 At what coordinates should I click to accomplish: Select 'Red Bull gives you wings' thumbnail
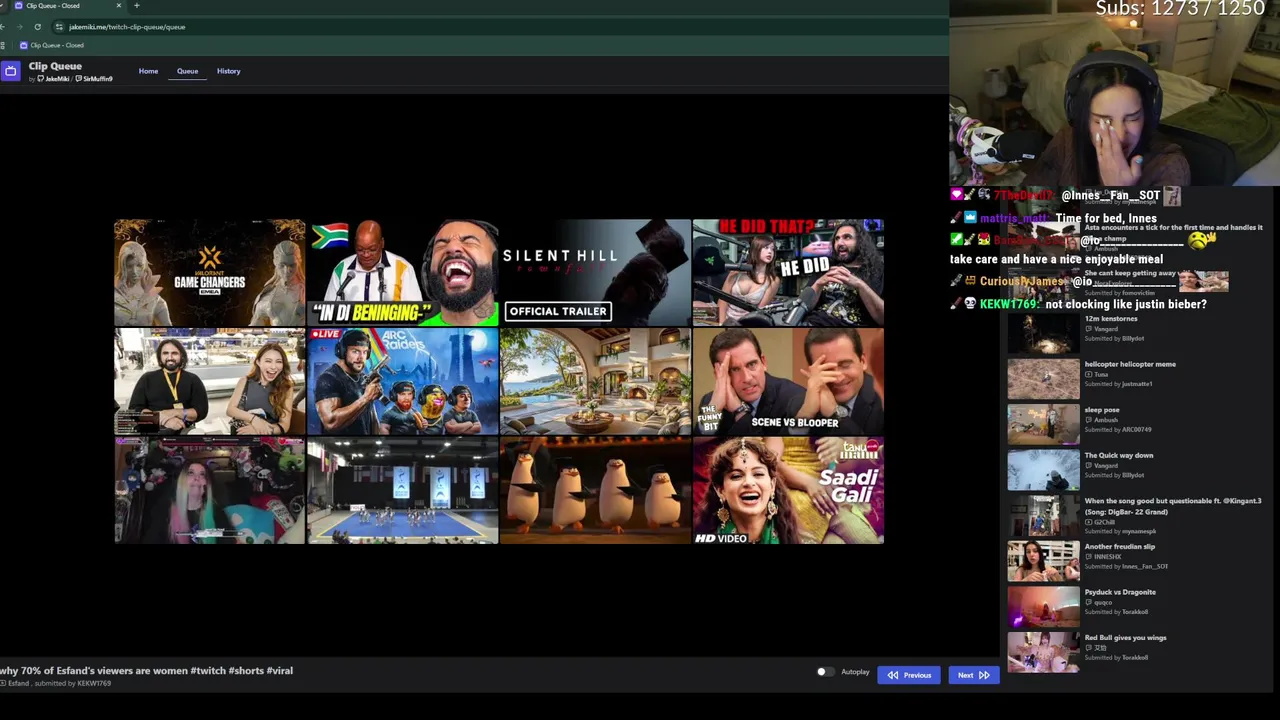tap(1043, 652)
